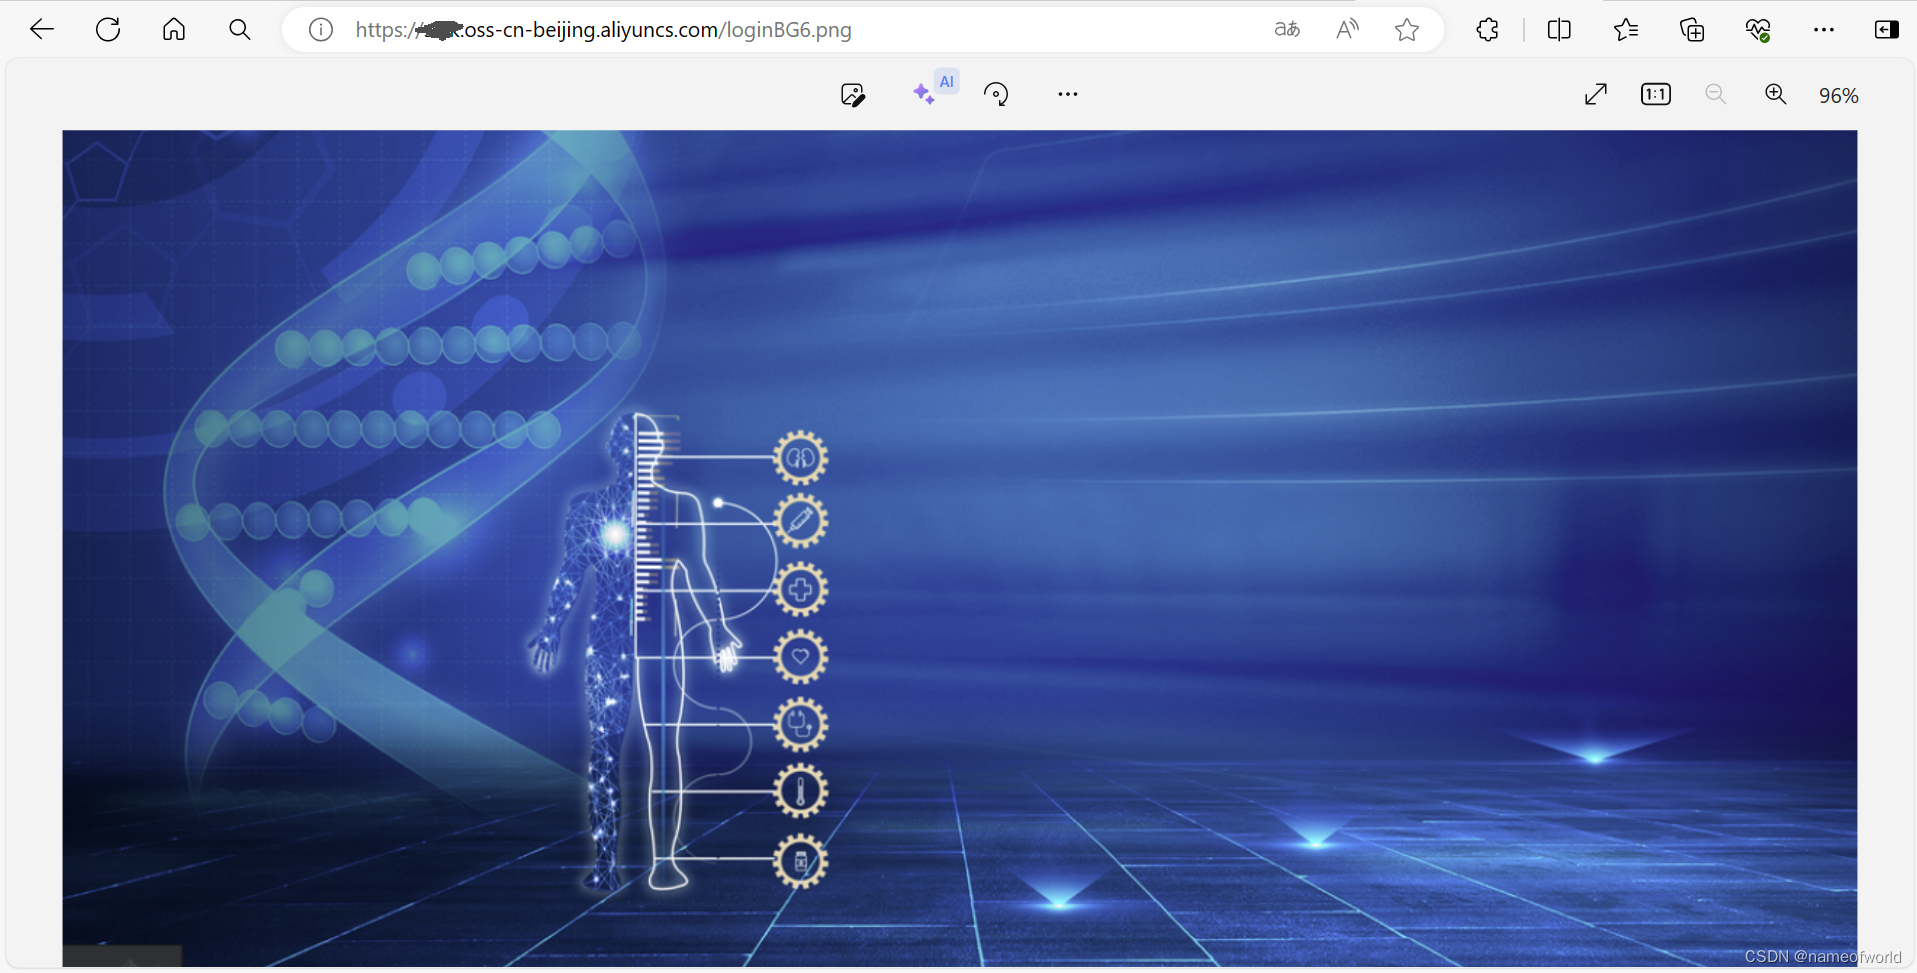This screenshot has width=1917, height=973.
Task: Toggle the browser sidebar
Action: [1887, 30]
